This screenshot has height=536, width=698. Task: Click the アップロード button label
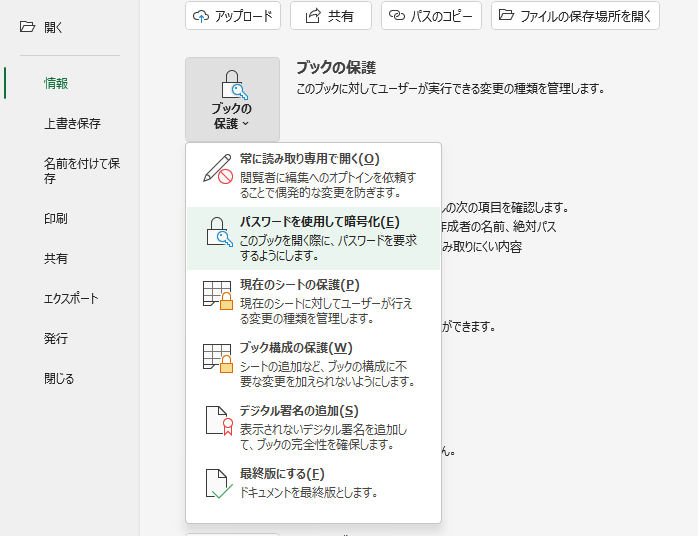point(243,16)
